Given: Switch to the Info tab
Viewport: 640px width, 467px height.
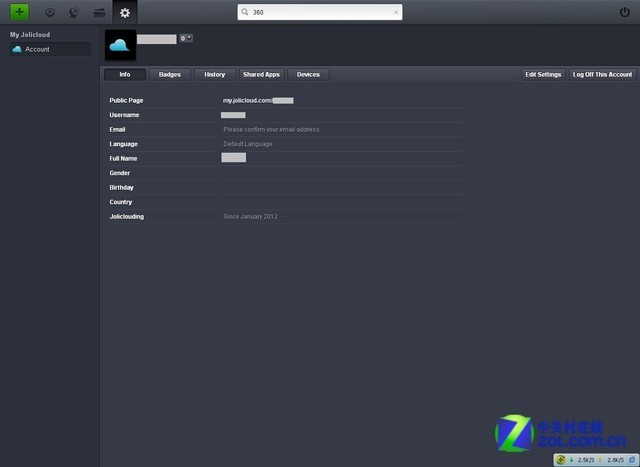Looking at the screenshot, I should tap(124, 75).
